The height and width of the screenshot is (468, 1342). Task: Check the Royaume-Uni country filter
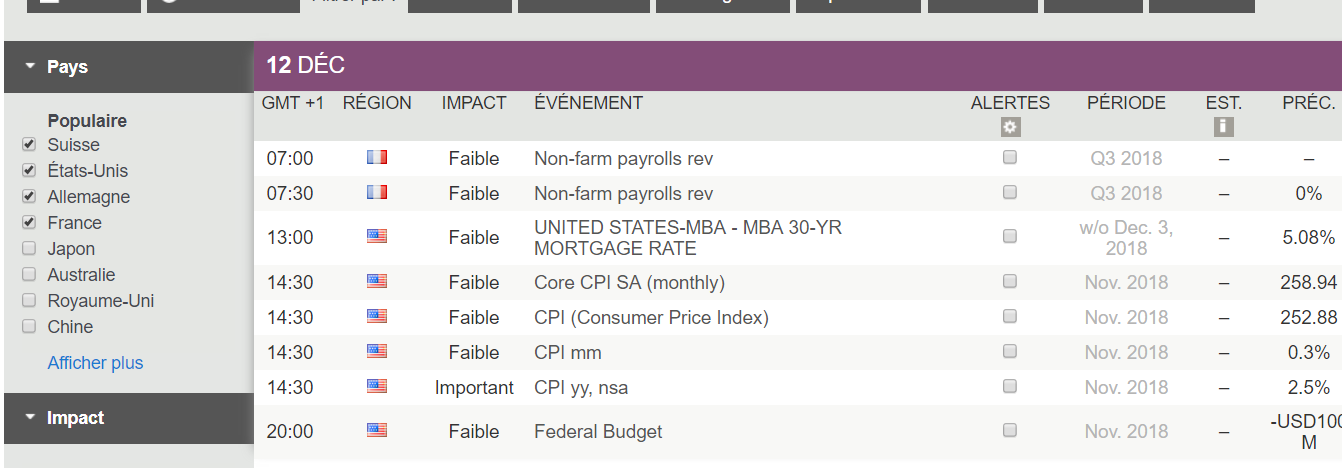click(29, 301)
